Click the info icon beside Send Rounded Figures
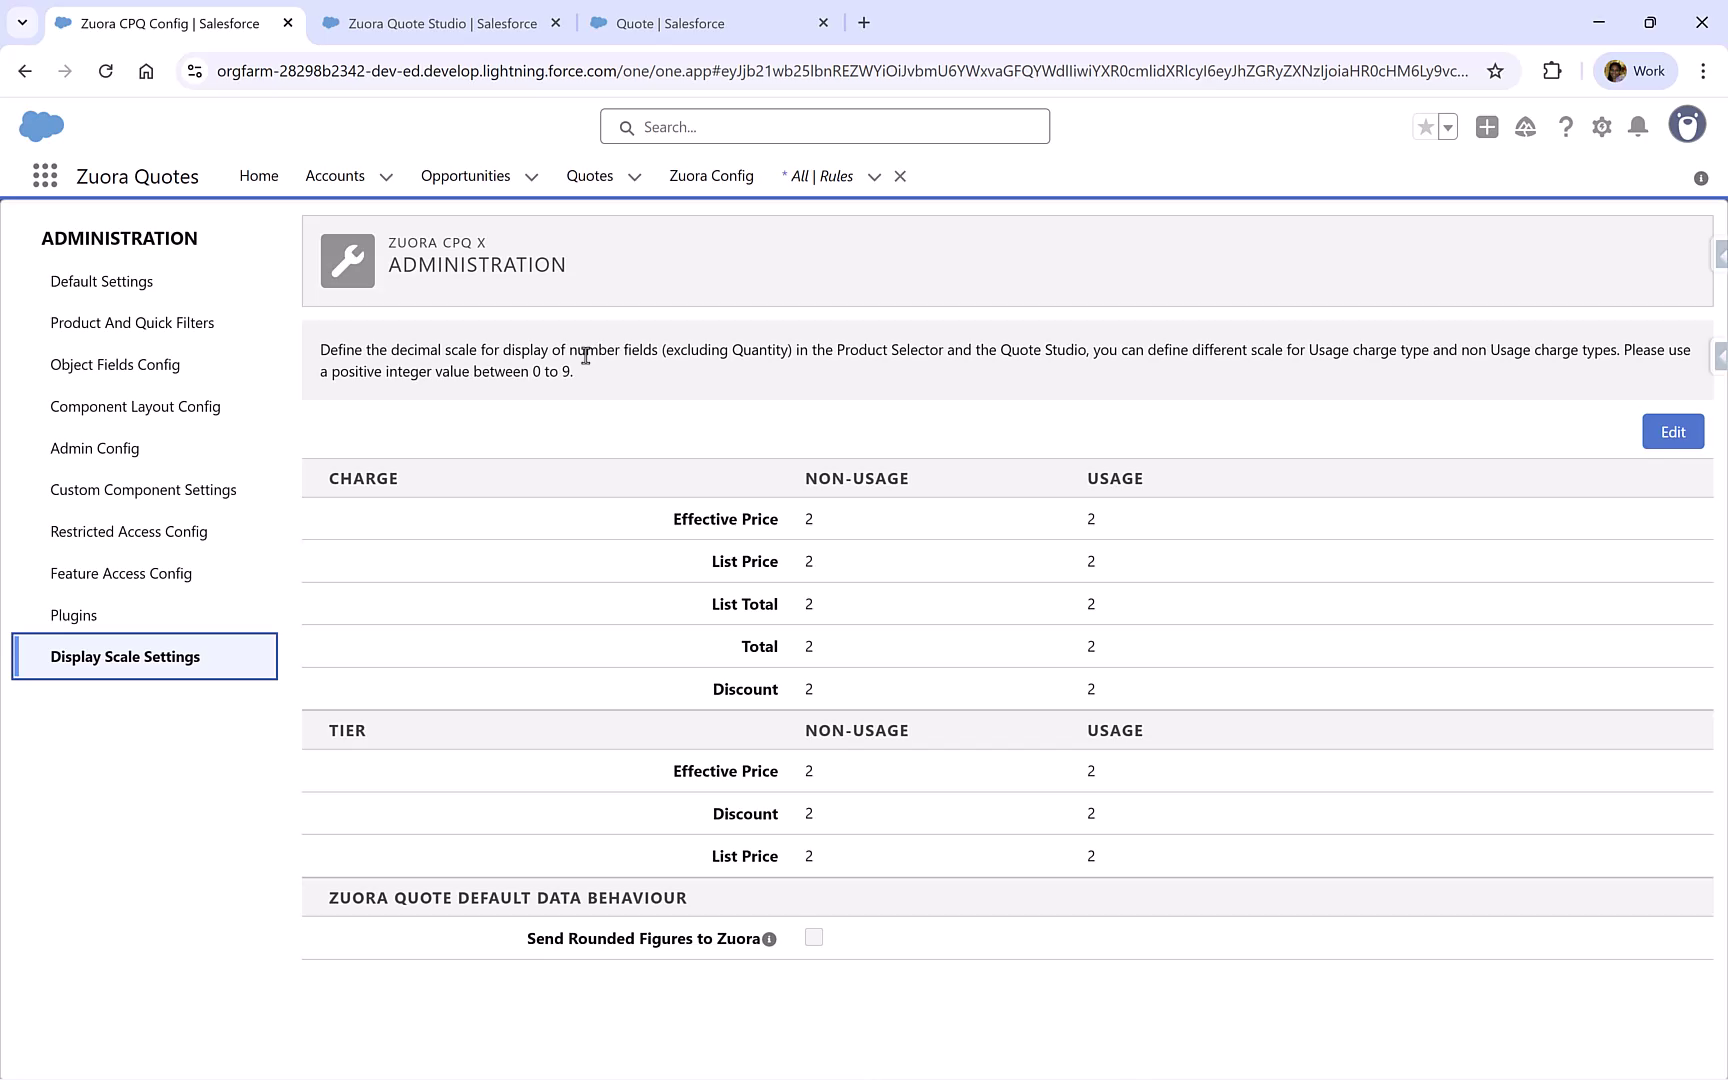Viewport: 1728px width, 1080px height. click(769, 939)
